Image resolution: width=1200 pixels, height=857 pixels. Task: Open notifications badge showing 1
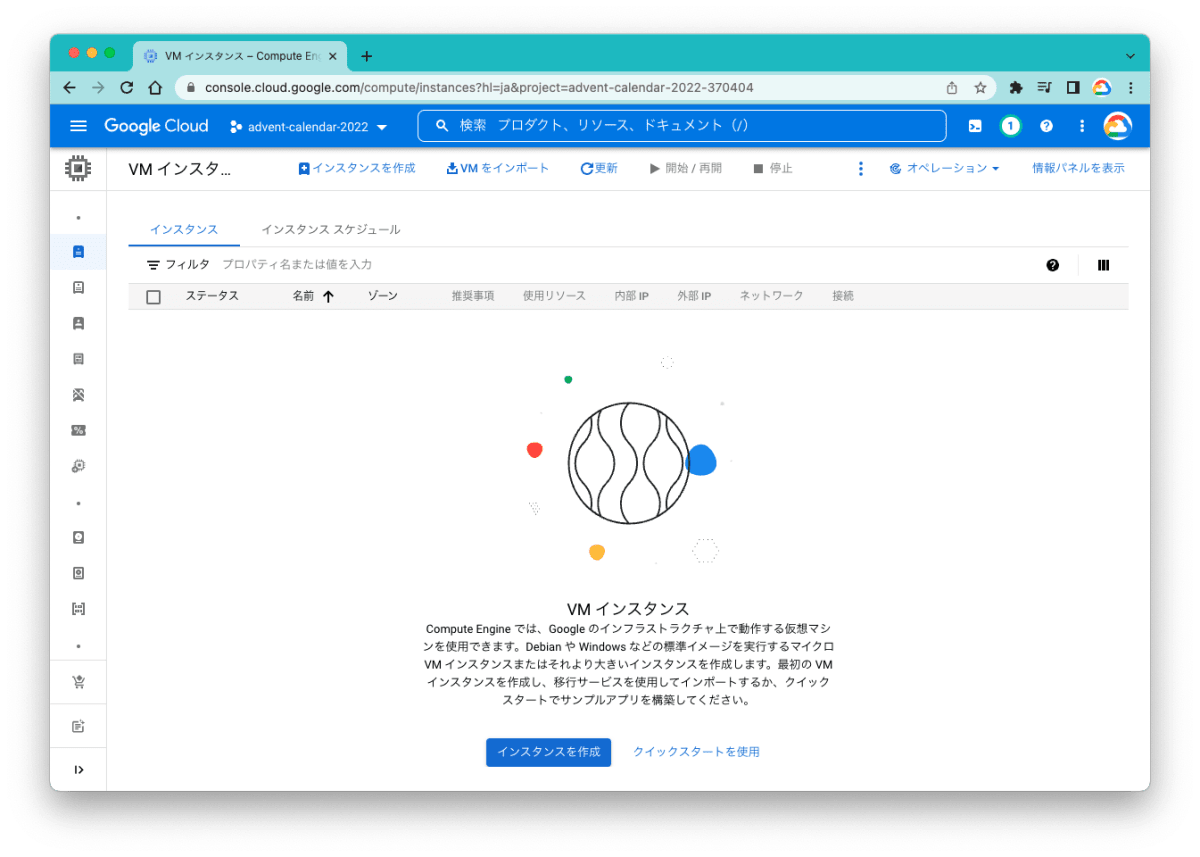click(1010, 126)
